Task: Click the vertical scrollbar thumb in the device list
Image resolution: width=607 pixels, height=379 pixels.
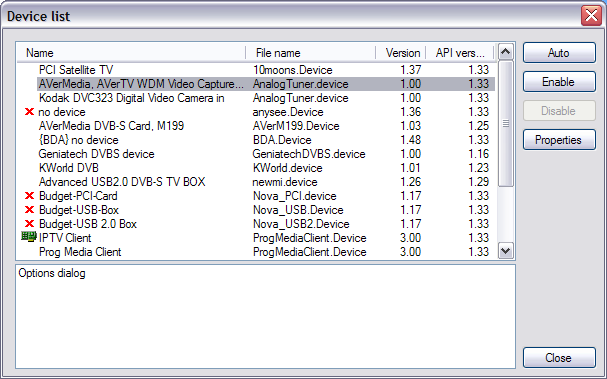Action: (x=506, y=123)
